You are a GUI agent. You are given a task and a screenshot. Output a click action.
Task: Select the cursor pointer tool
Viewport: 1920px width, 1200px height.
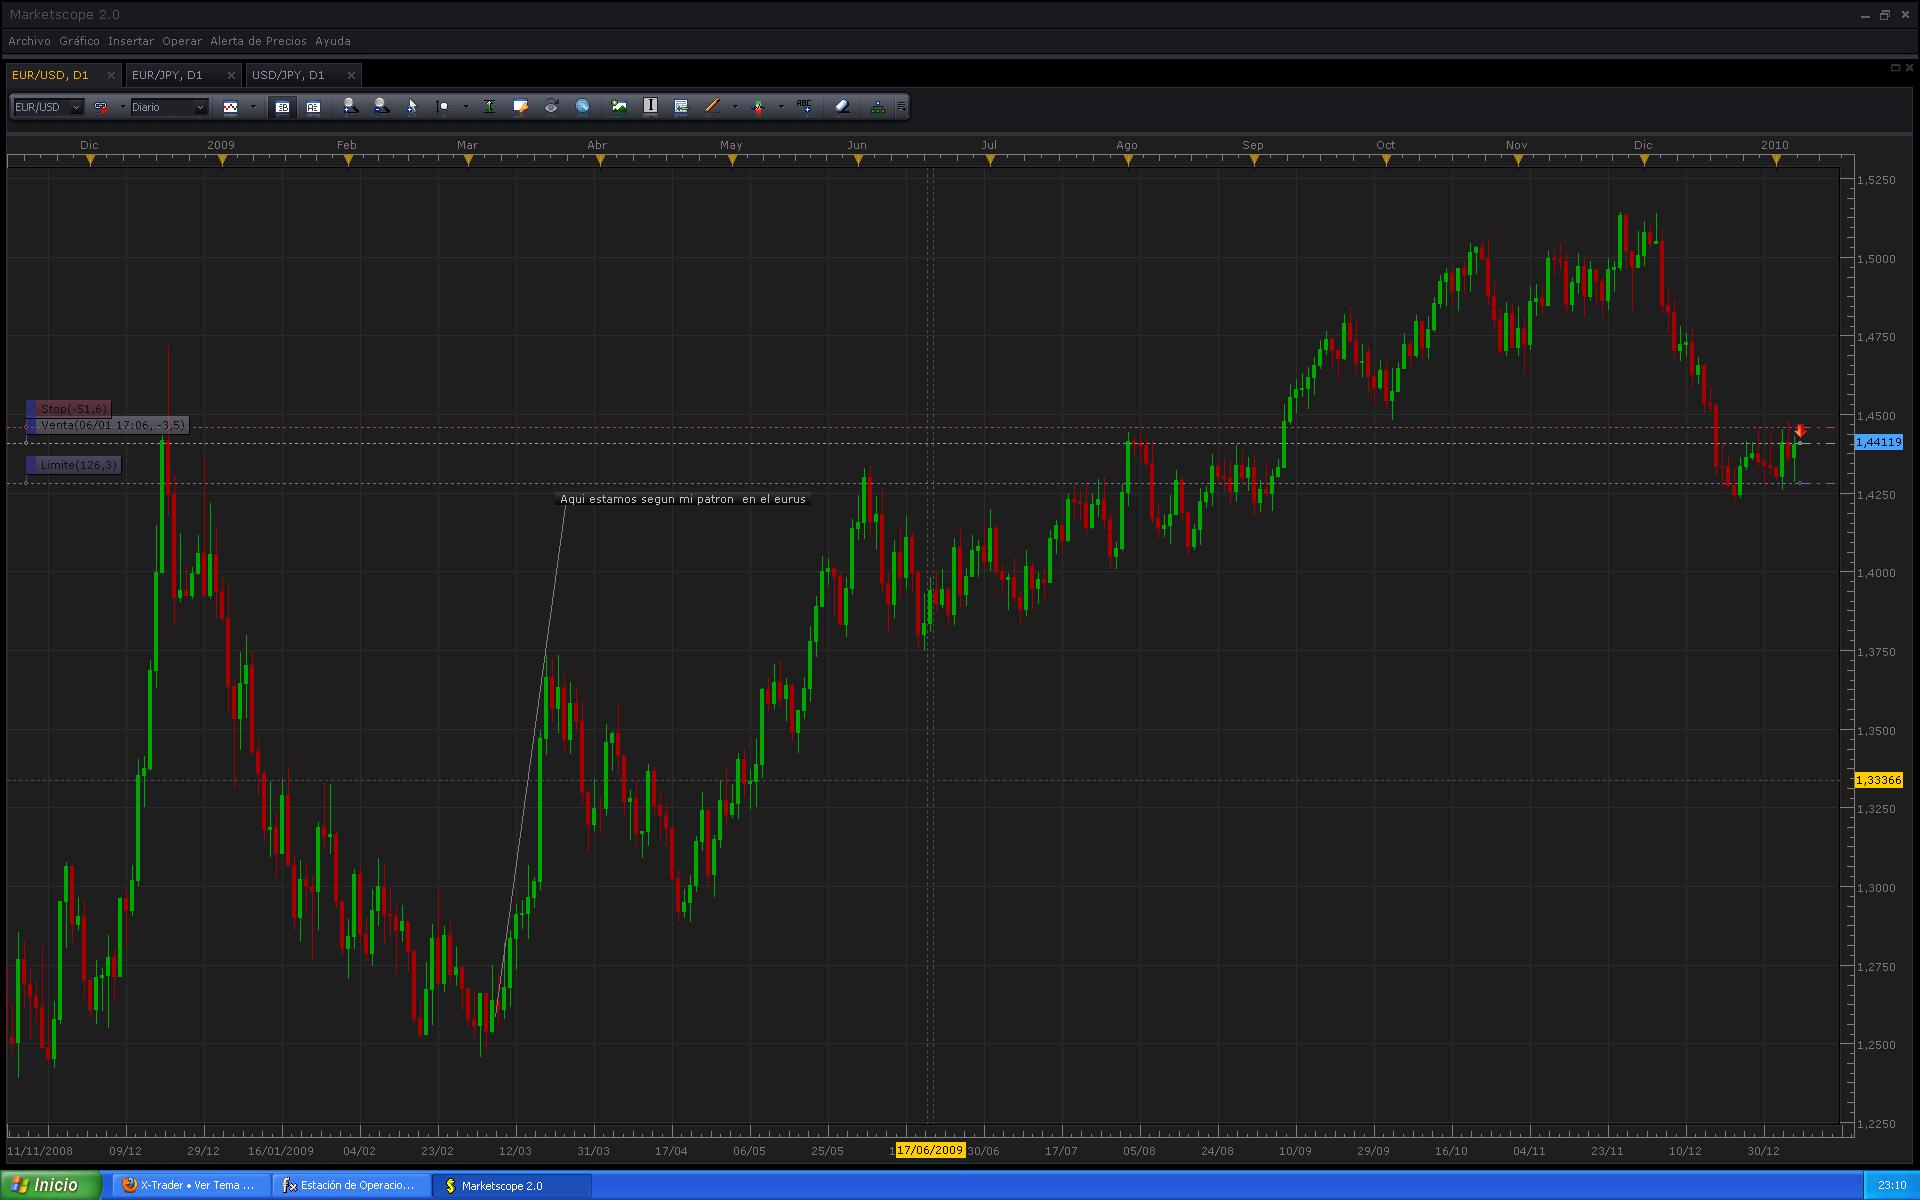click(412, 106)
